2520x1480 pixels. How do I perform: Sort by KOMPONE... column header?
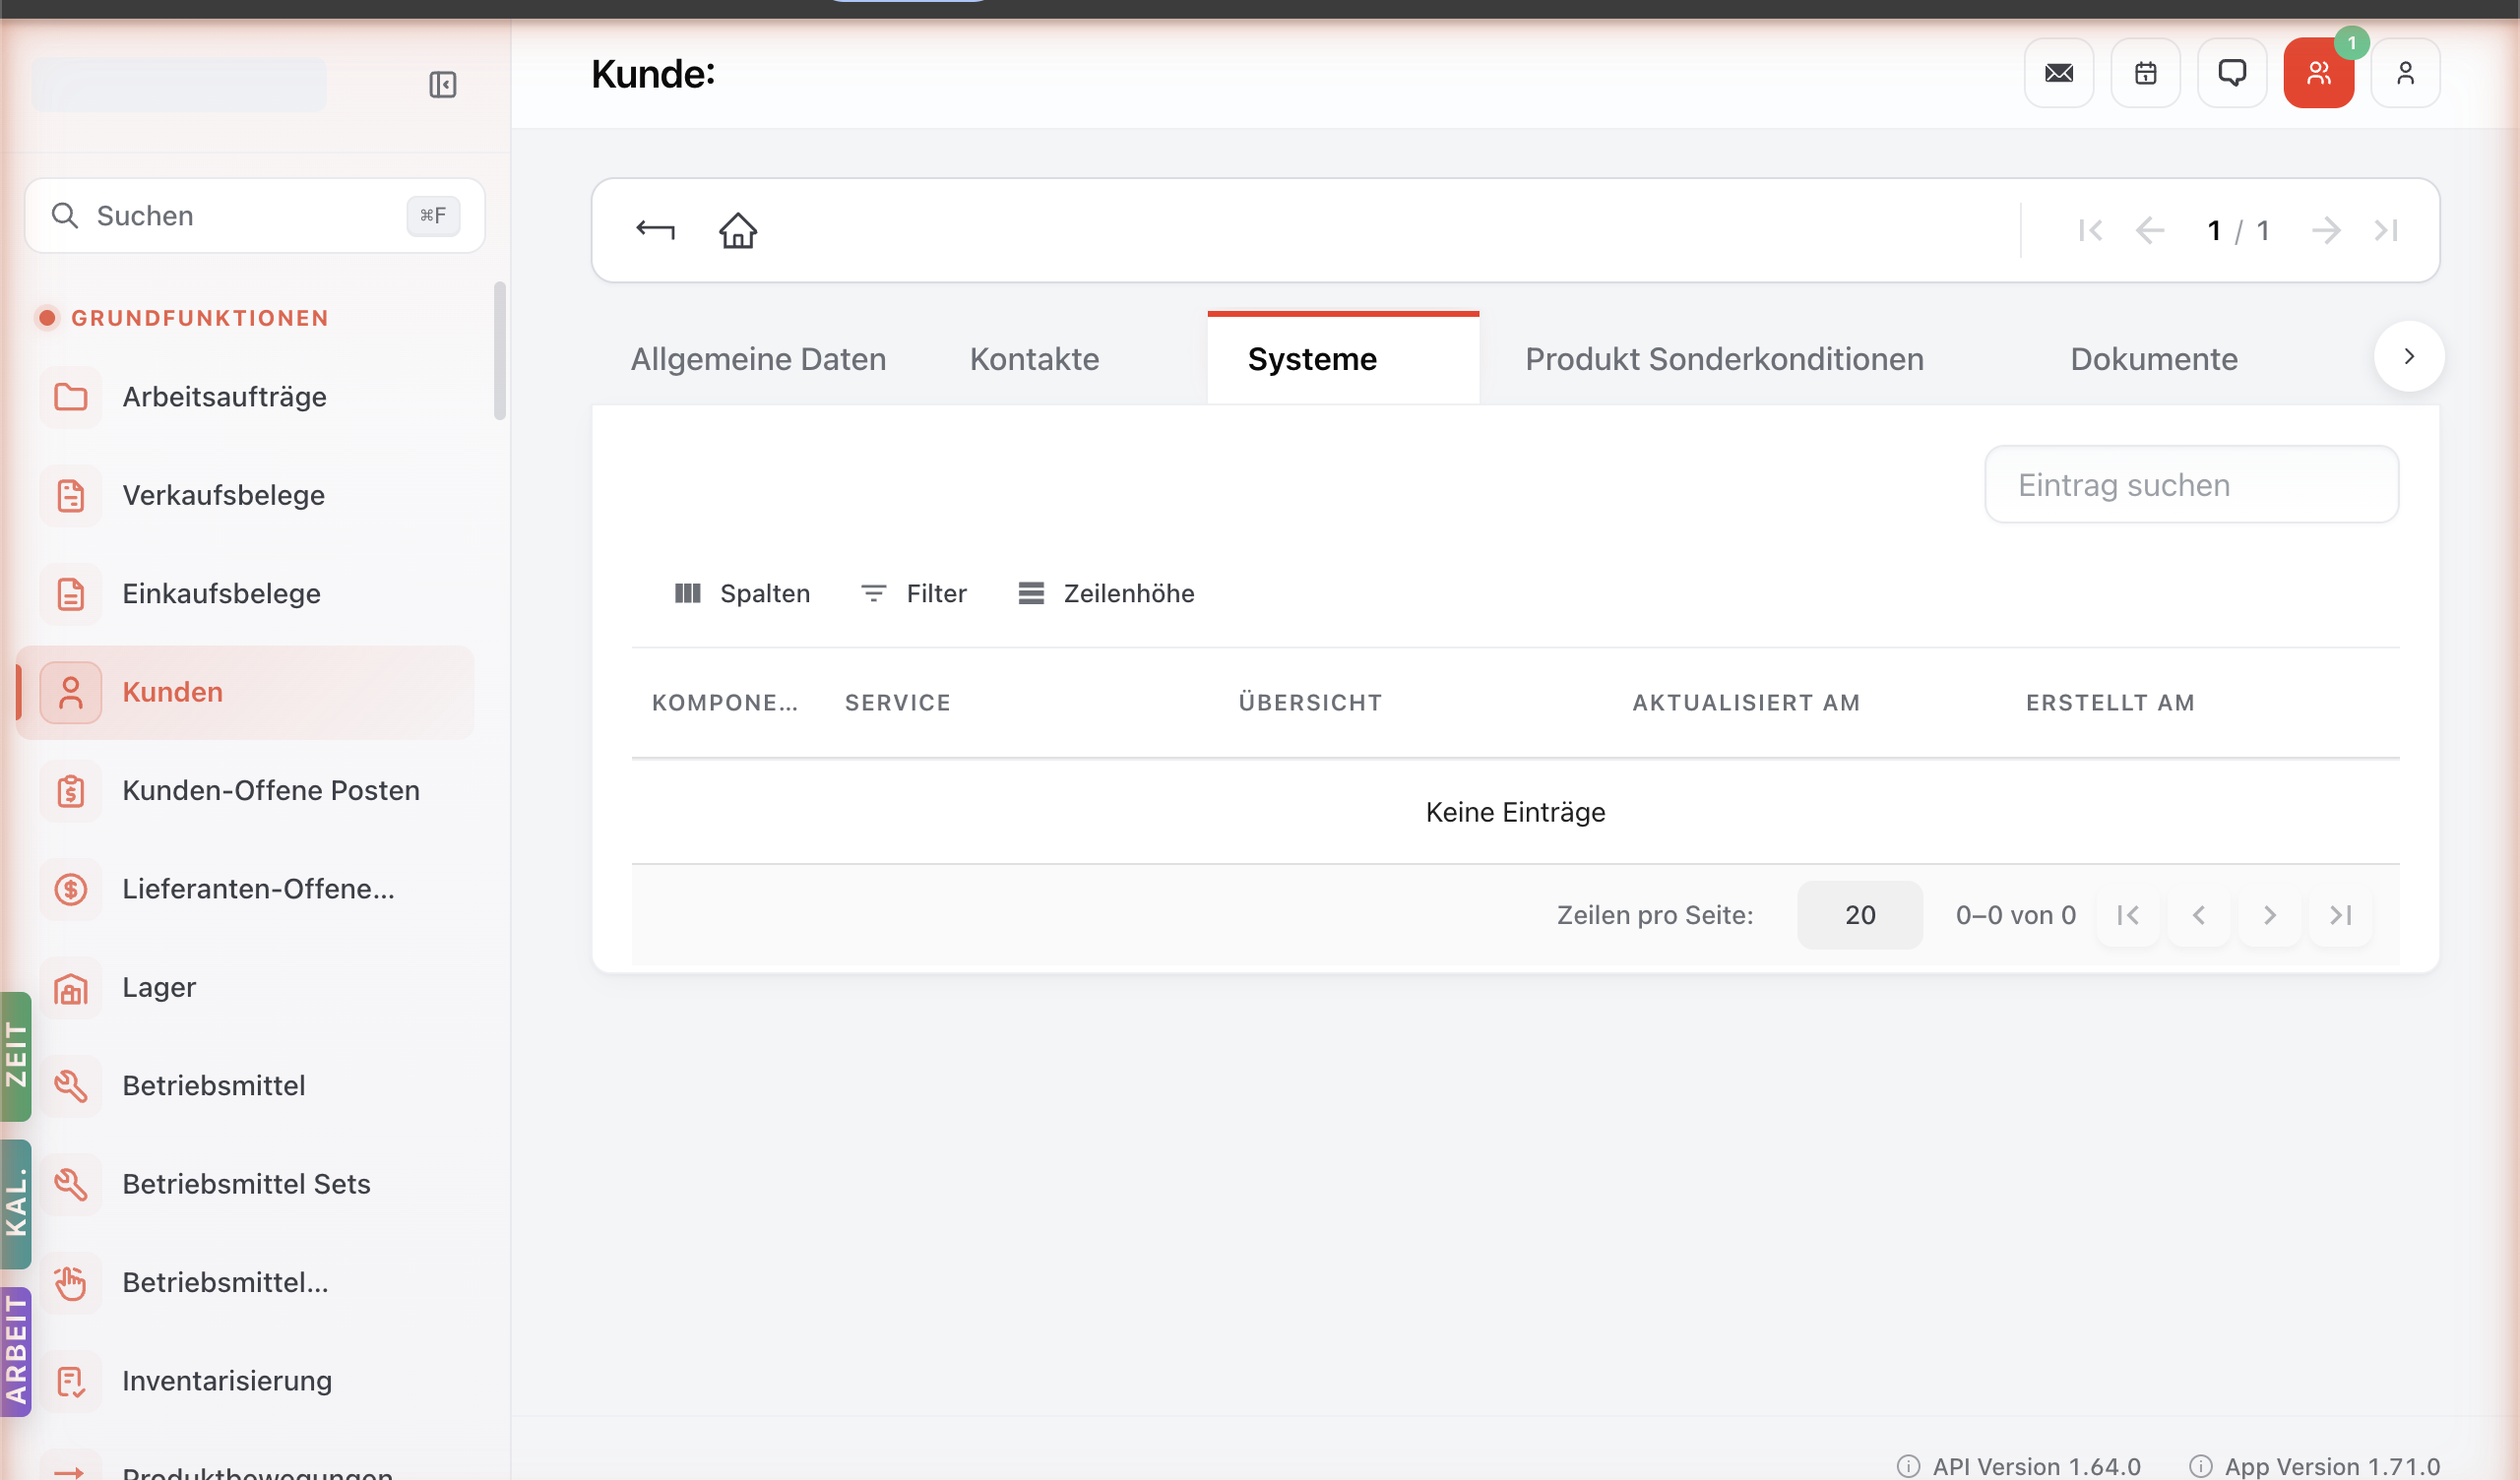point(725,703)
